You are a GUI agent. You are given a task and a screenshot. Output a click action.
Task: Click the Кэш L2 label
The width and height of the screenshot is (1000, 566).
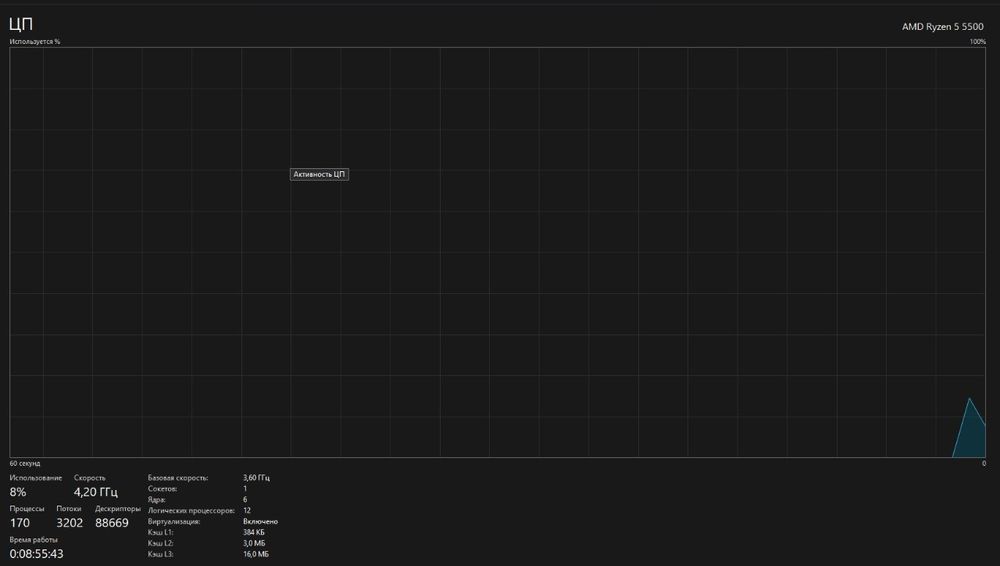point(161,543)
